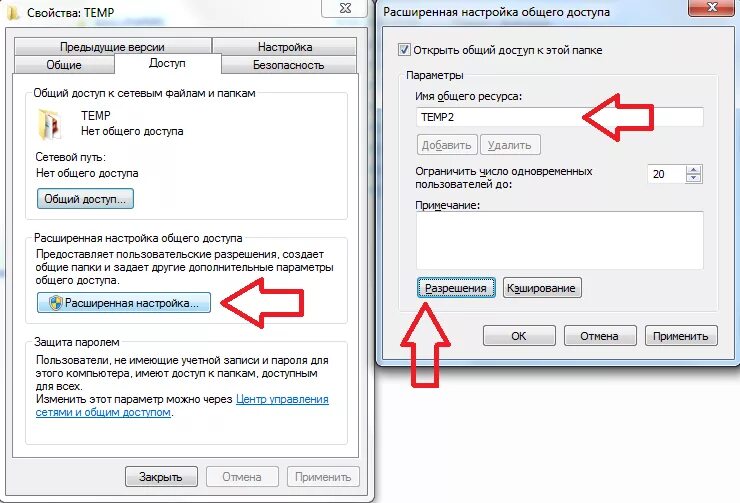The image size is (740, 503).
Task: Click Закрыть in properties window
Action: pyautogui.click(x=161, y=477)
